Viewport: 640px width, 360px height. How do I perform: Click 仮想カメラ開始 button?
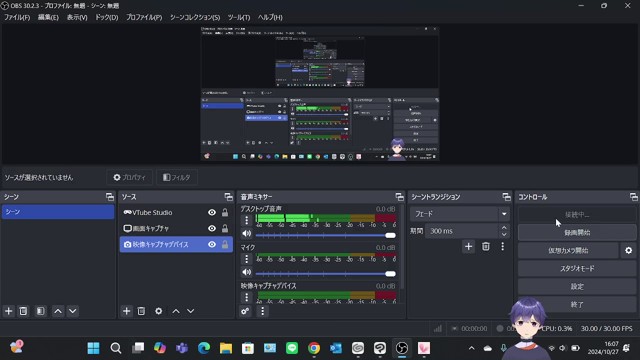(x=568, y=251)
